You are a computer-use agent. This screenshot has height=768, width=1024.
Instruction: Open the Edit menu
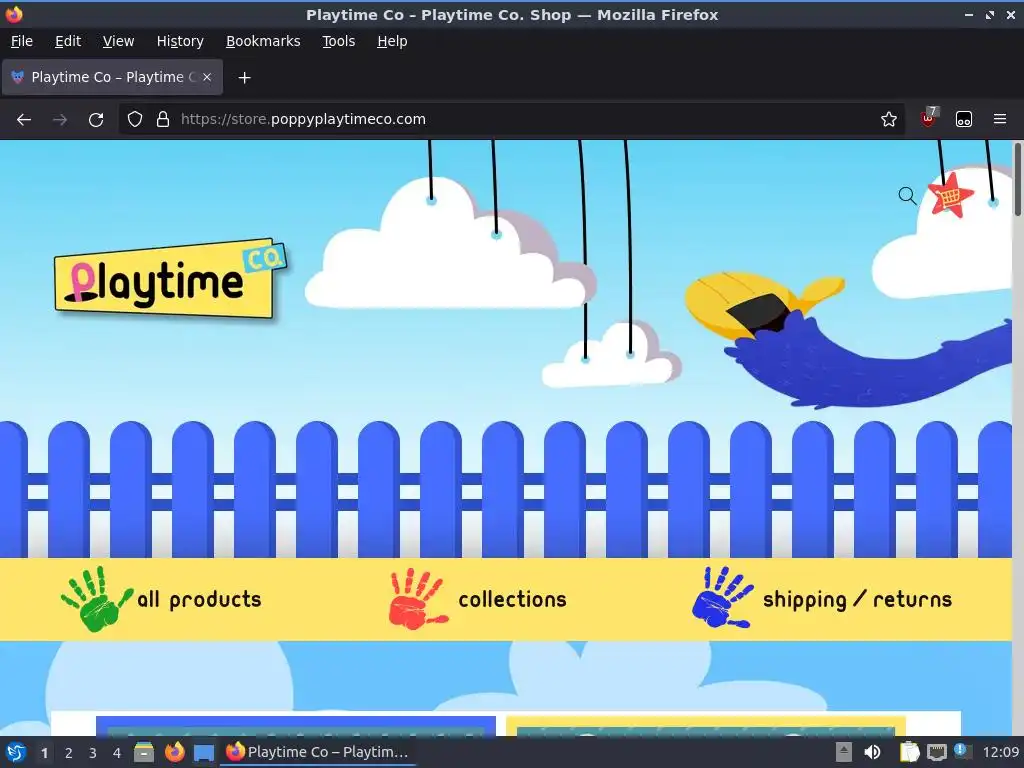[x=68, y=41]
